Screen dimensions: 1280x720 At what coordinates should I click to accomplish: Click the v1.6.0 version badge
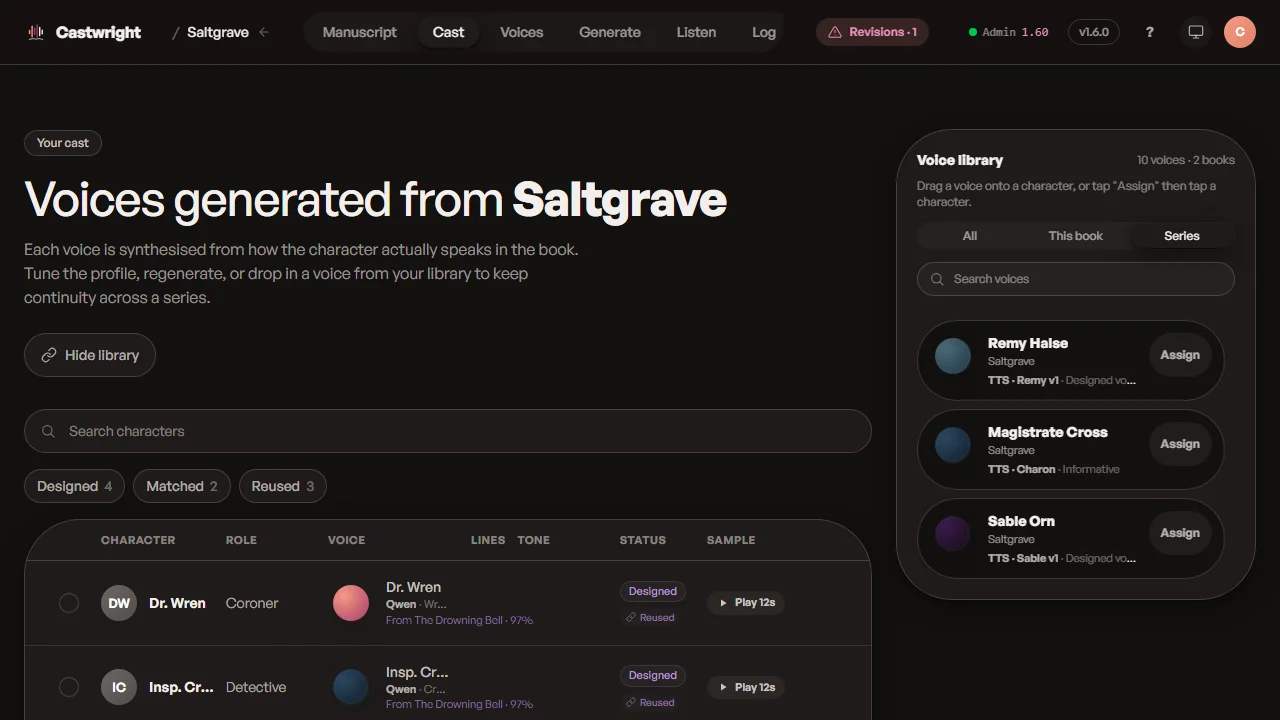tap(1094, 32)
